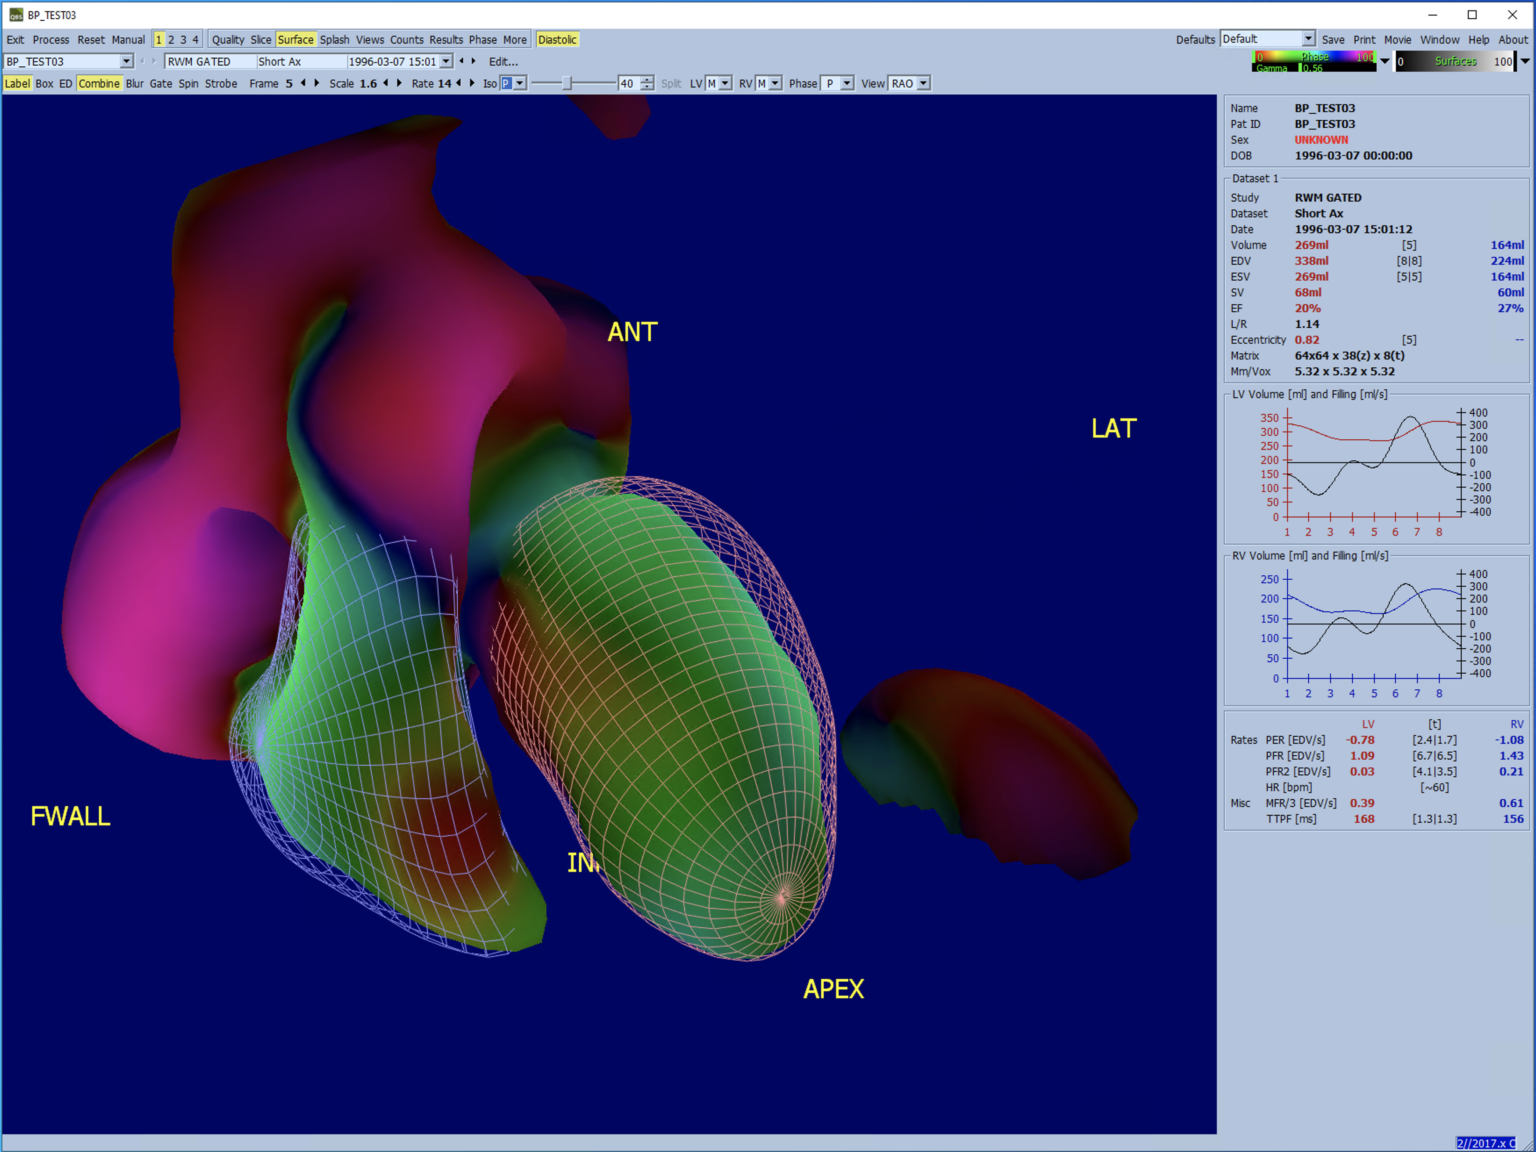Image resolution: width=1536 pixels, height=1152 pixels.
Task: Enable the Strobe function
Action: coord(220,83)
